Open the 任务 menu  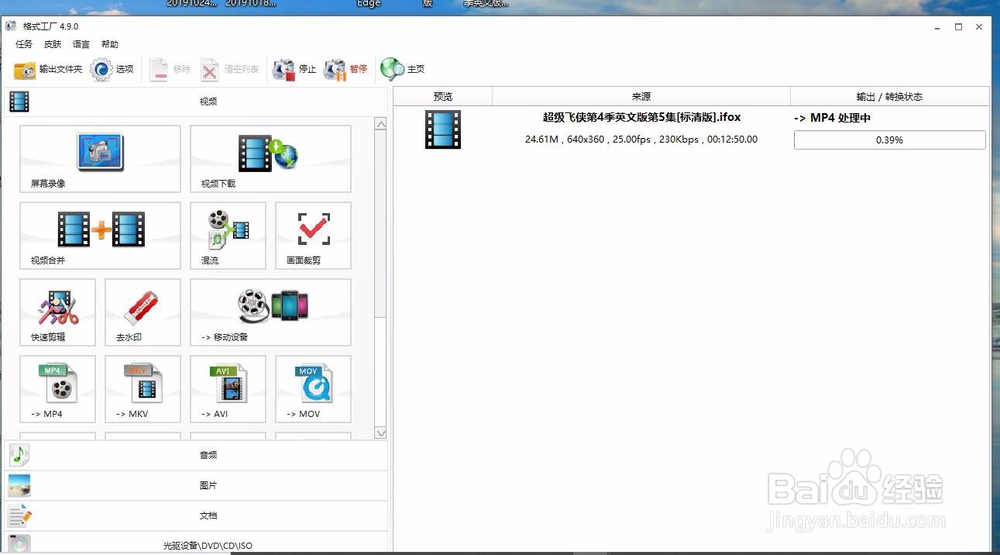click(24, 44)
